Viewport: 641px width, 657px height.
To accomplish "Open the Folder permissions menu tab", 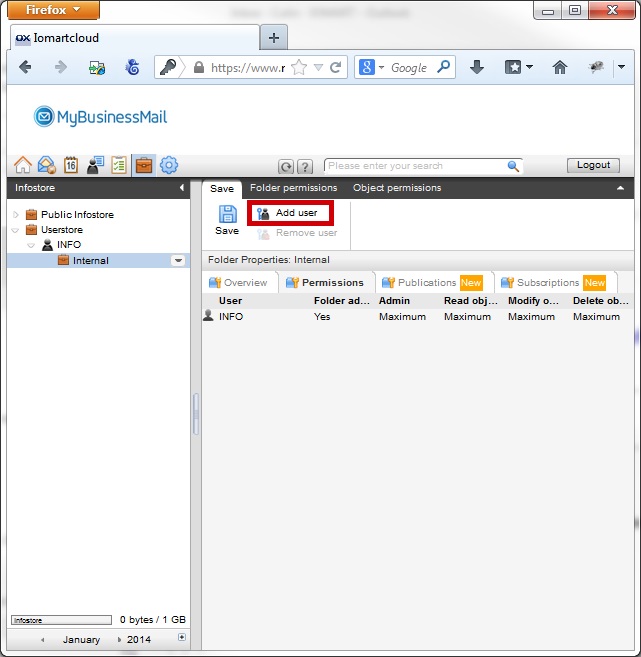I will coord(293,188).
